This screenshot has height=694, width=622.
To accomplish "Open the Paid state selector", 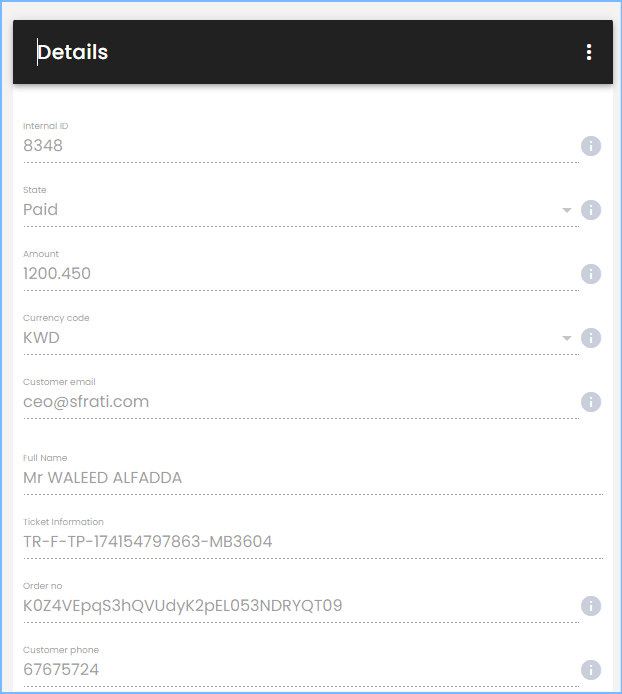I will tap(301, 210).
